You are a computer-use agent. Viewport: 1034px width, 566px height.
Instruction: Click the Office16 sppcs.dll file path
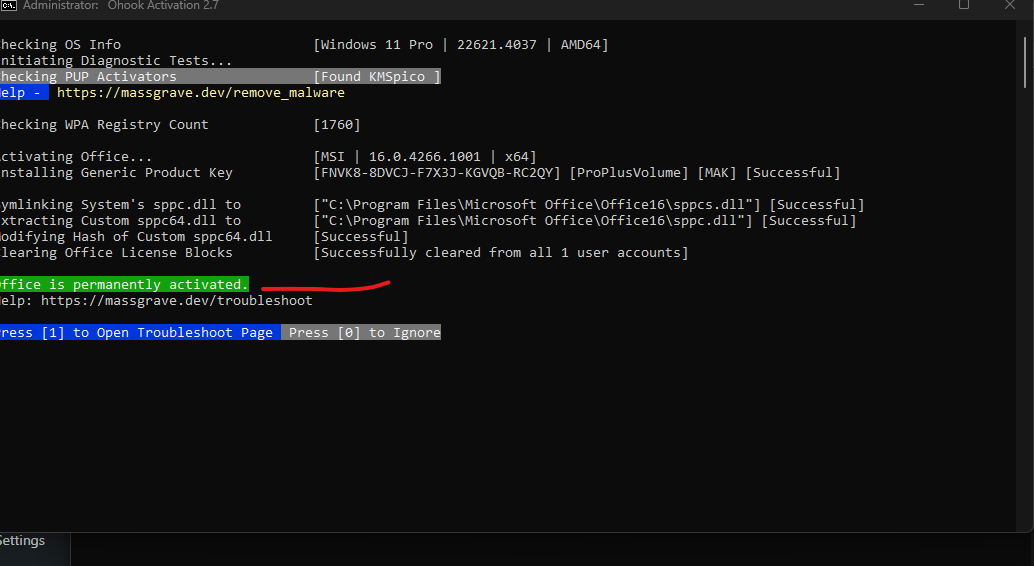[x=540, y=205]
